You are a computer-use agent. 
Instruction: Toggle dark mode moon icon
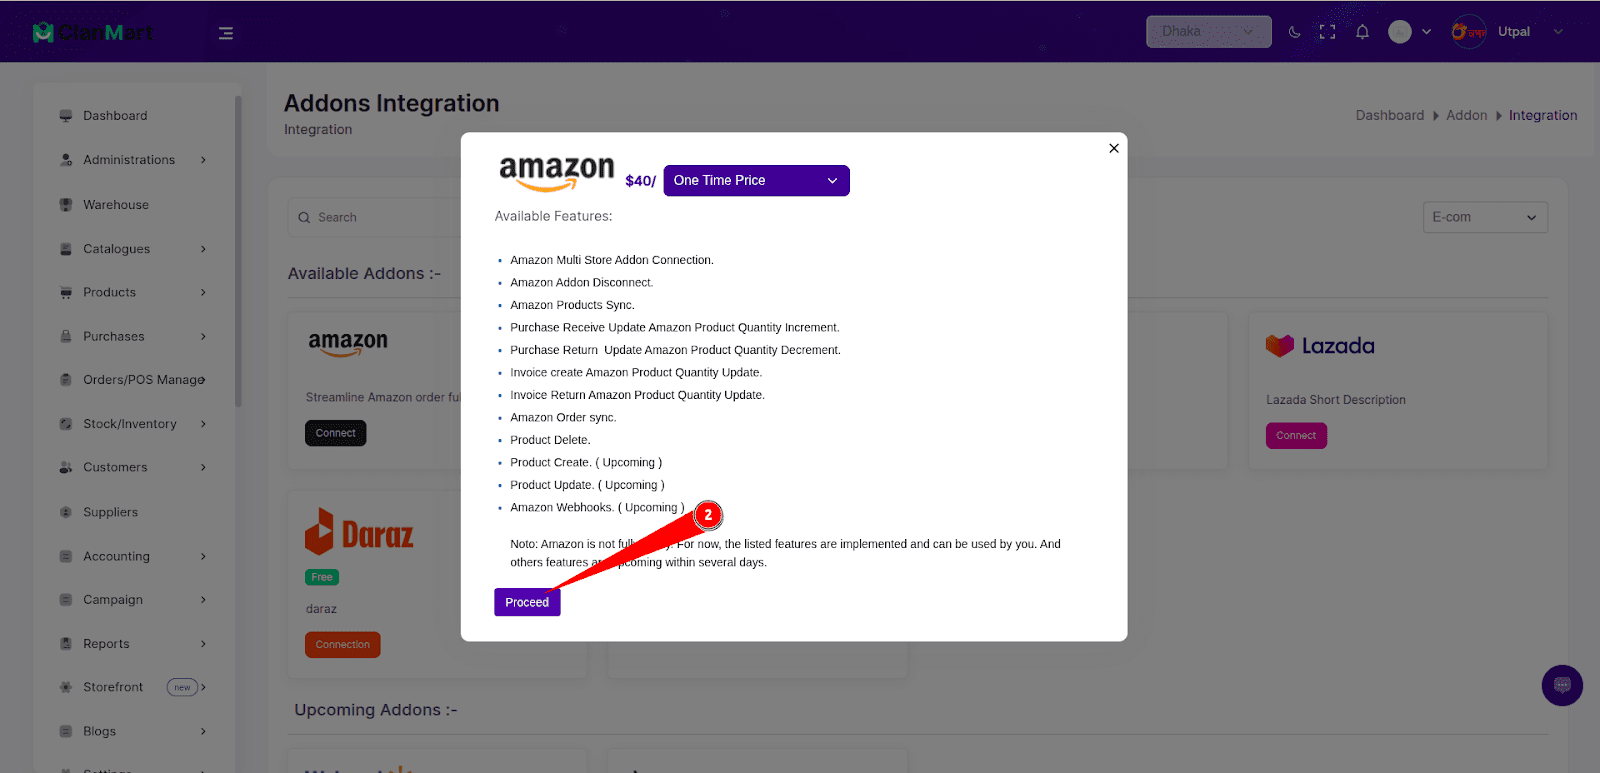(1294, 32)
